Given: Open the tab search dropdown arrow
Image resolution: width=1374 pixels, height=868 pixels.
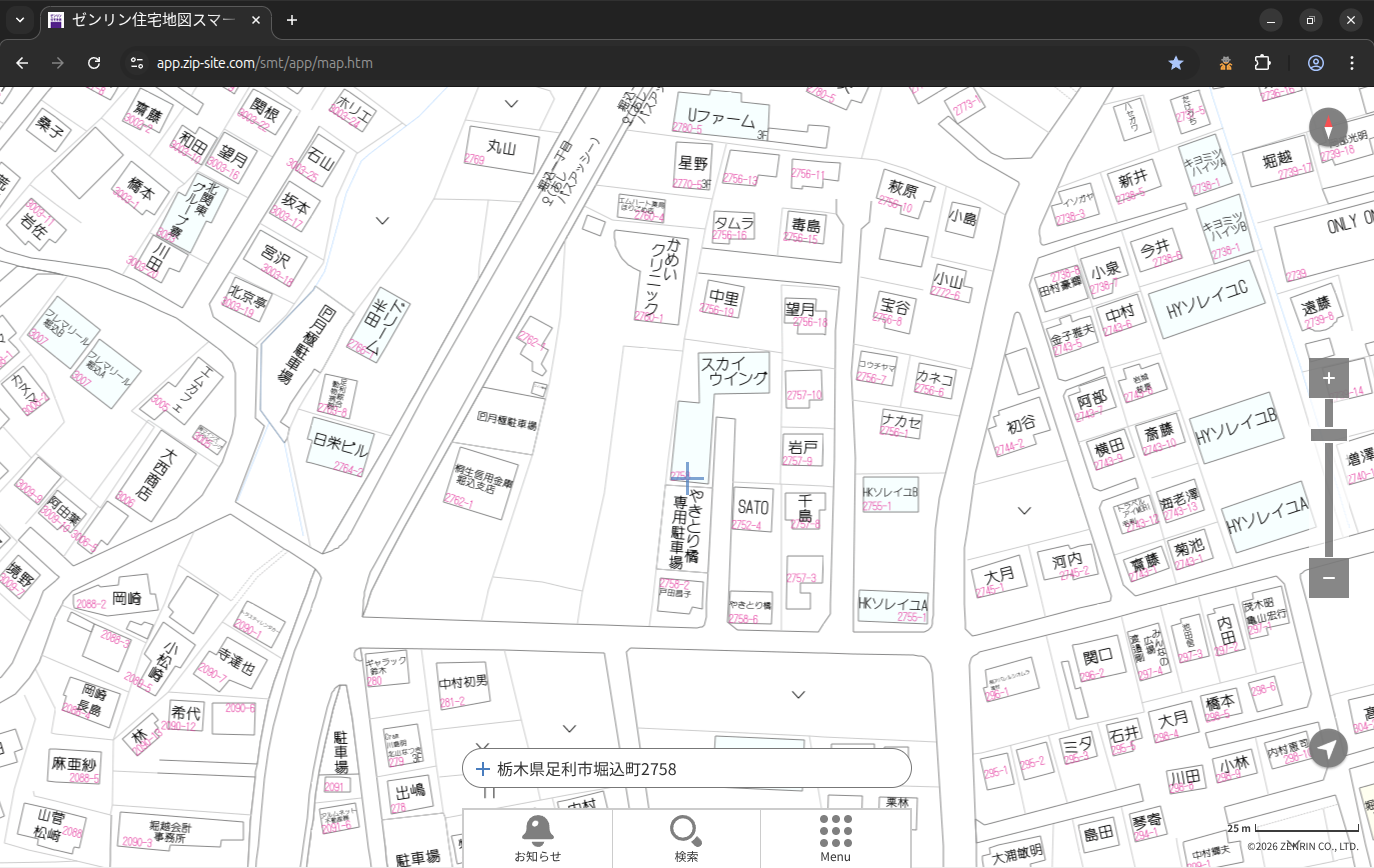Looking at the screenshot, I should tap(20, 20).
